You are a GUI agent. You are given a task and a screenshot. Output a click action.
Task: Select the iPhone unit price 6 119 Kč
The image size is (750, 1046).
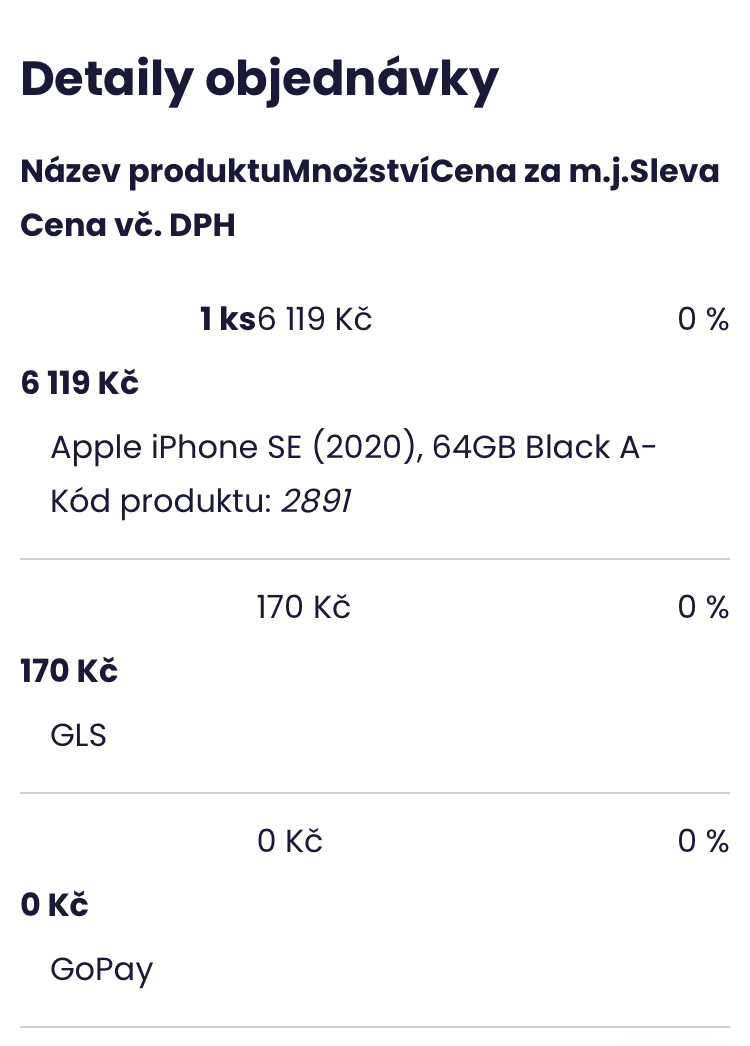tap(315, 320)
